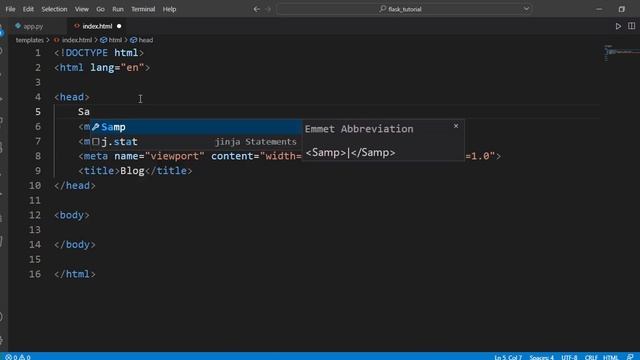
Task: Open the Go menu
Action: (100, 9)
